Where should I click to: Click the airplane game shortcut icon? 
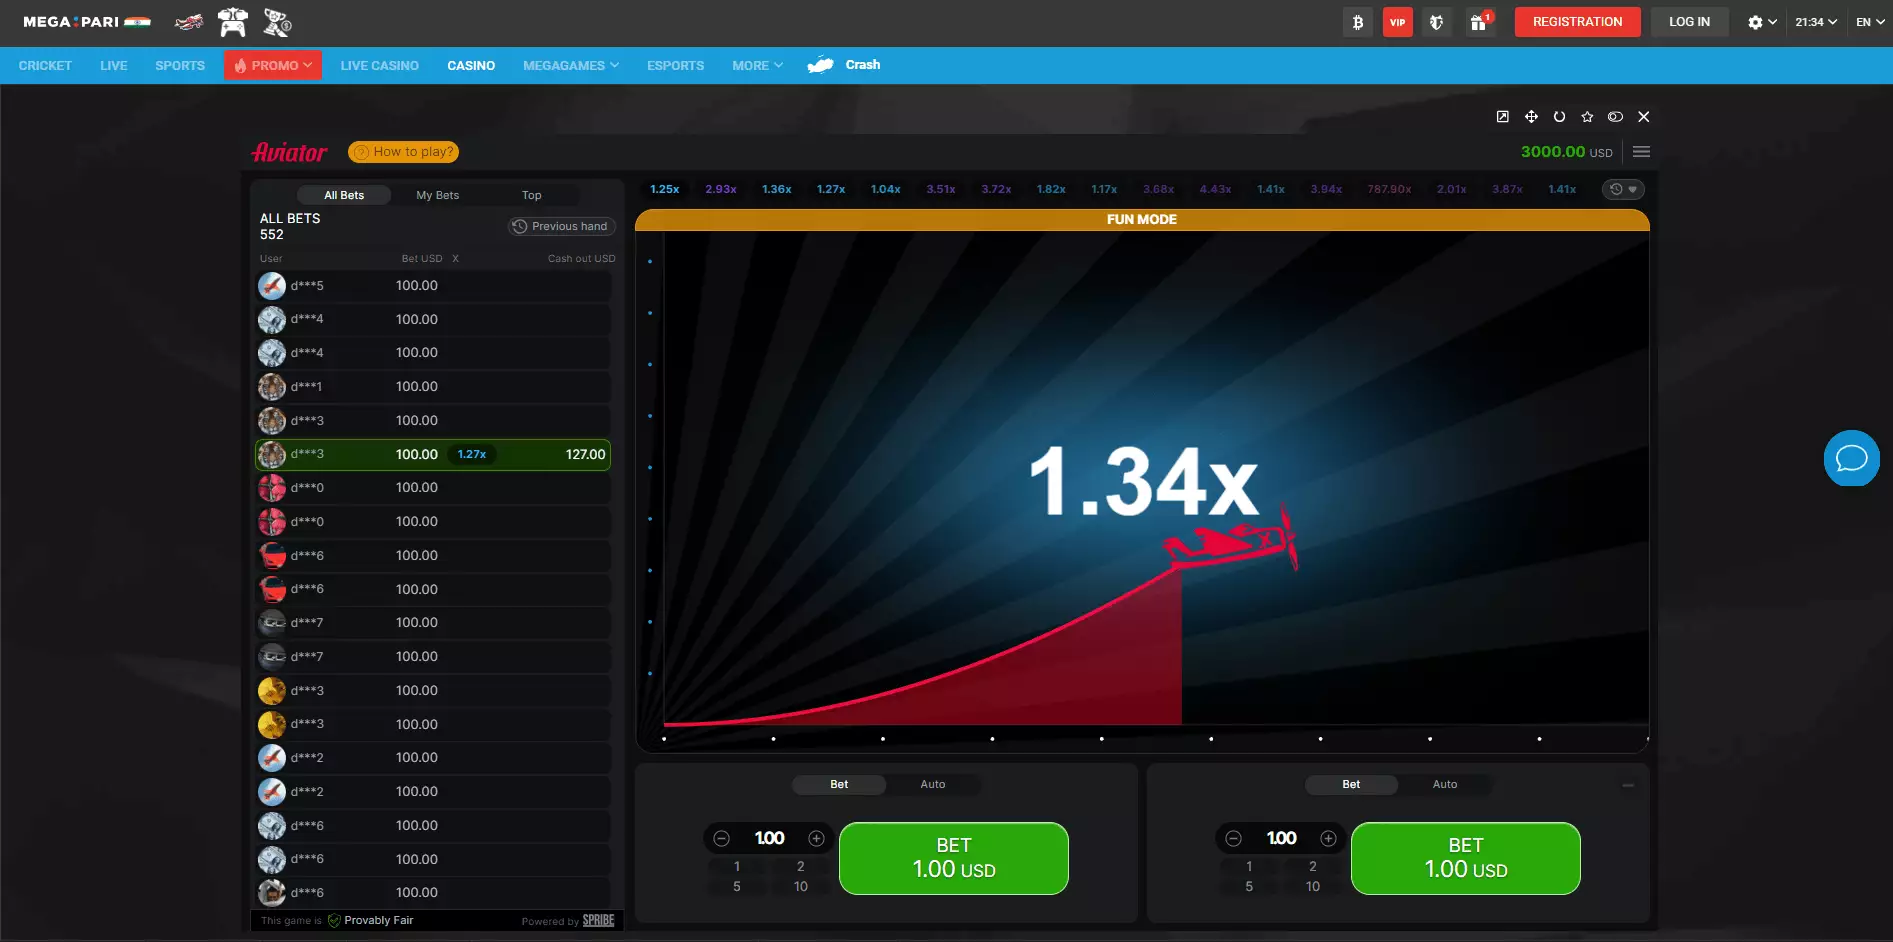(x=188, y=22)
